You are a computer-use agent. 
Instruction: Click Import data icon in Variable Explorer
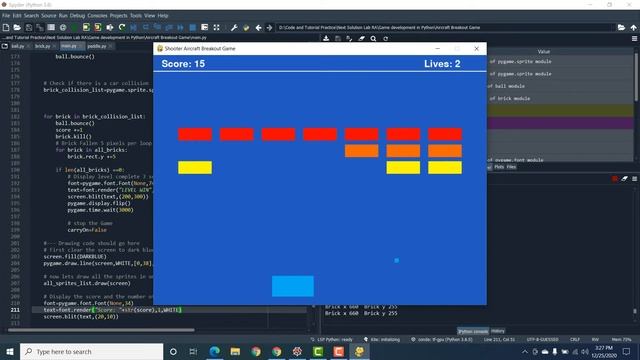pos(326,38)
